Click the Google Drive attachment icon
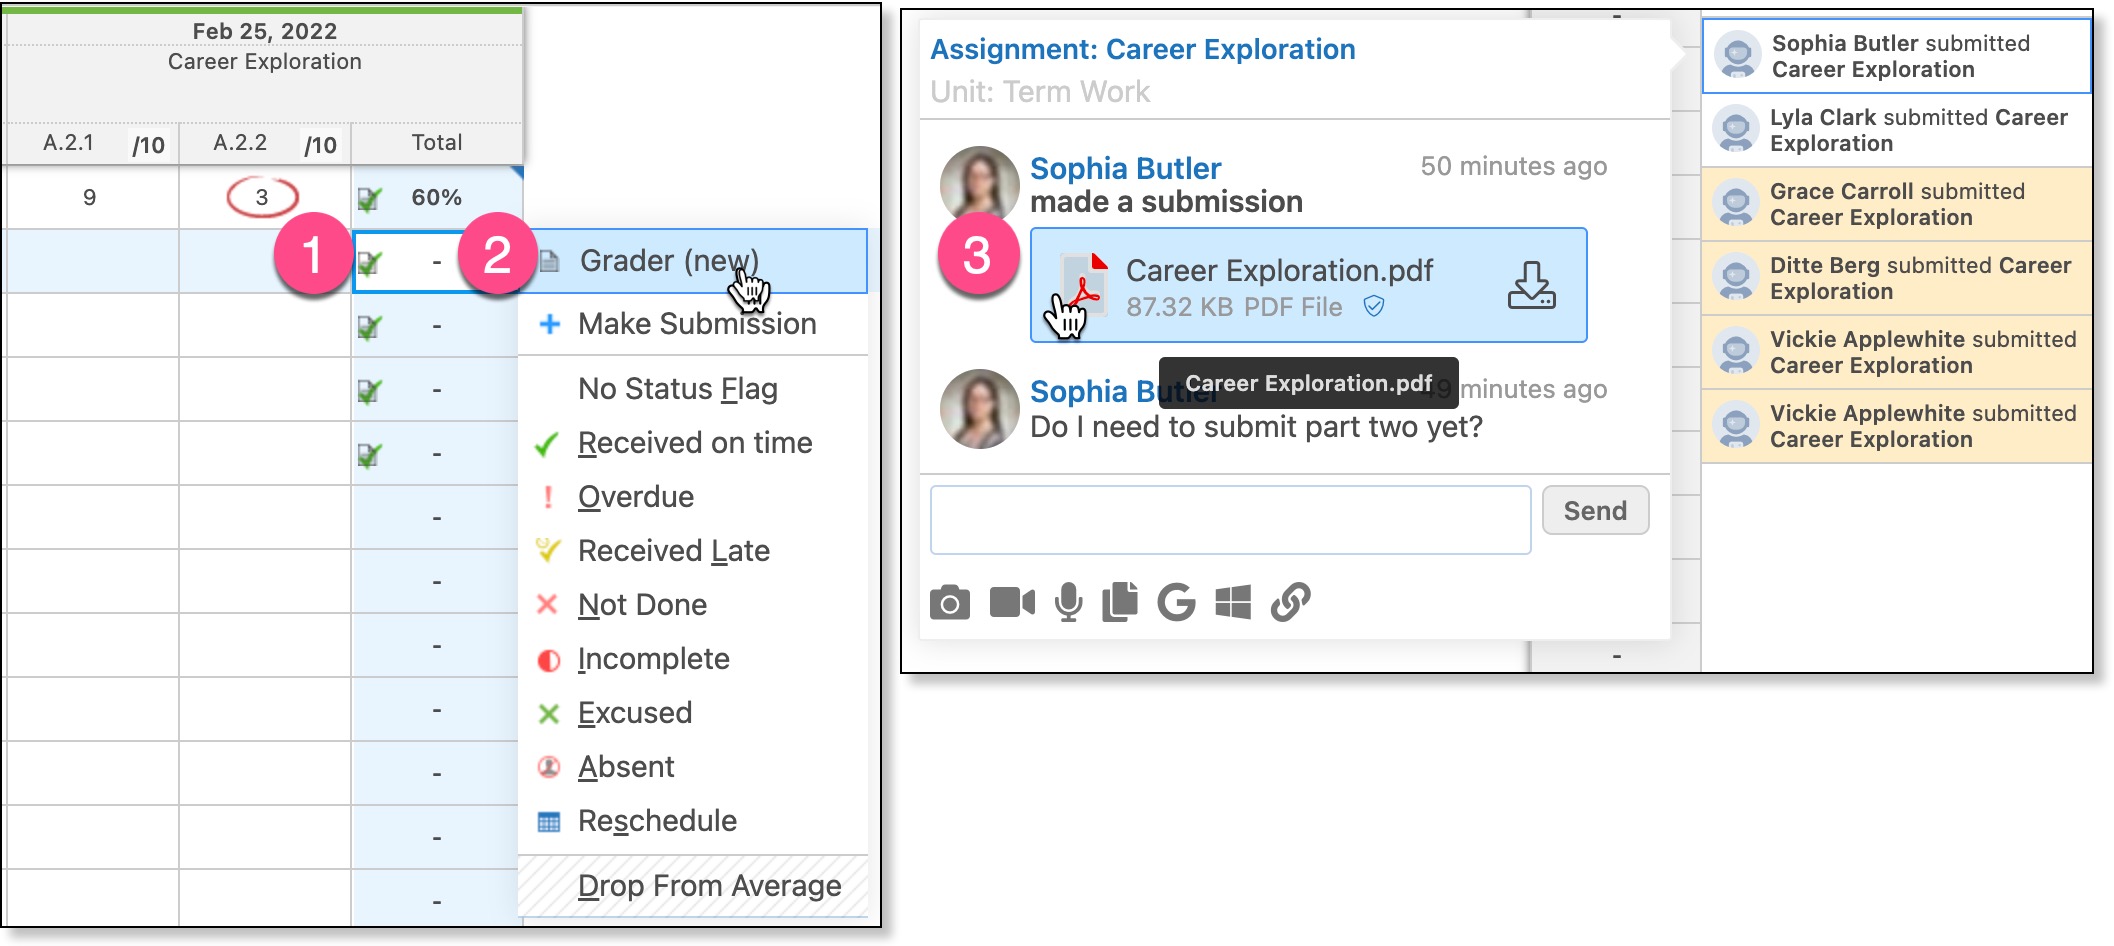The width and height of the screenshot is (2114, 946). click(1176, 603)
